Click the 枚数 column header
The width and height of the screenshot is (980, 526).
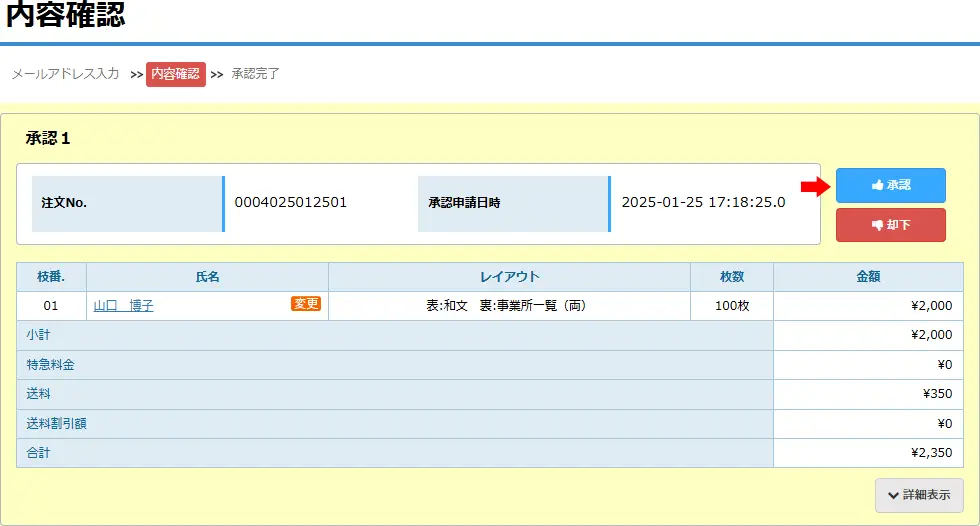pos(731,277)
